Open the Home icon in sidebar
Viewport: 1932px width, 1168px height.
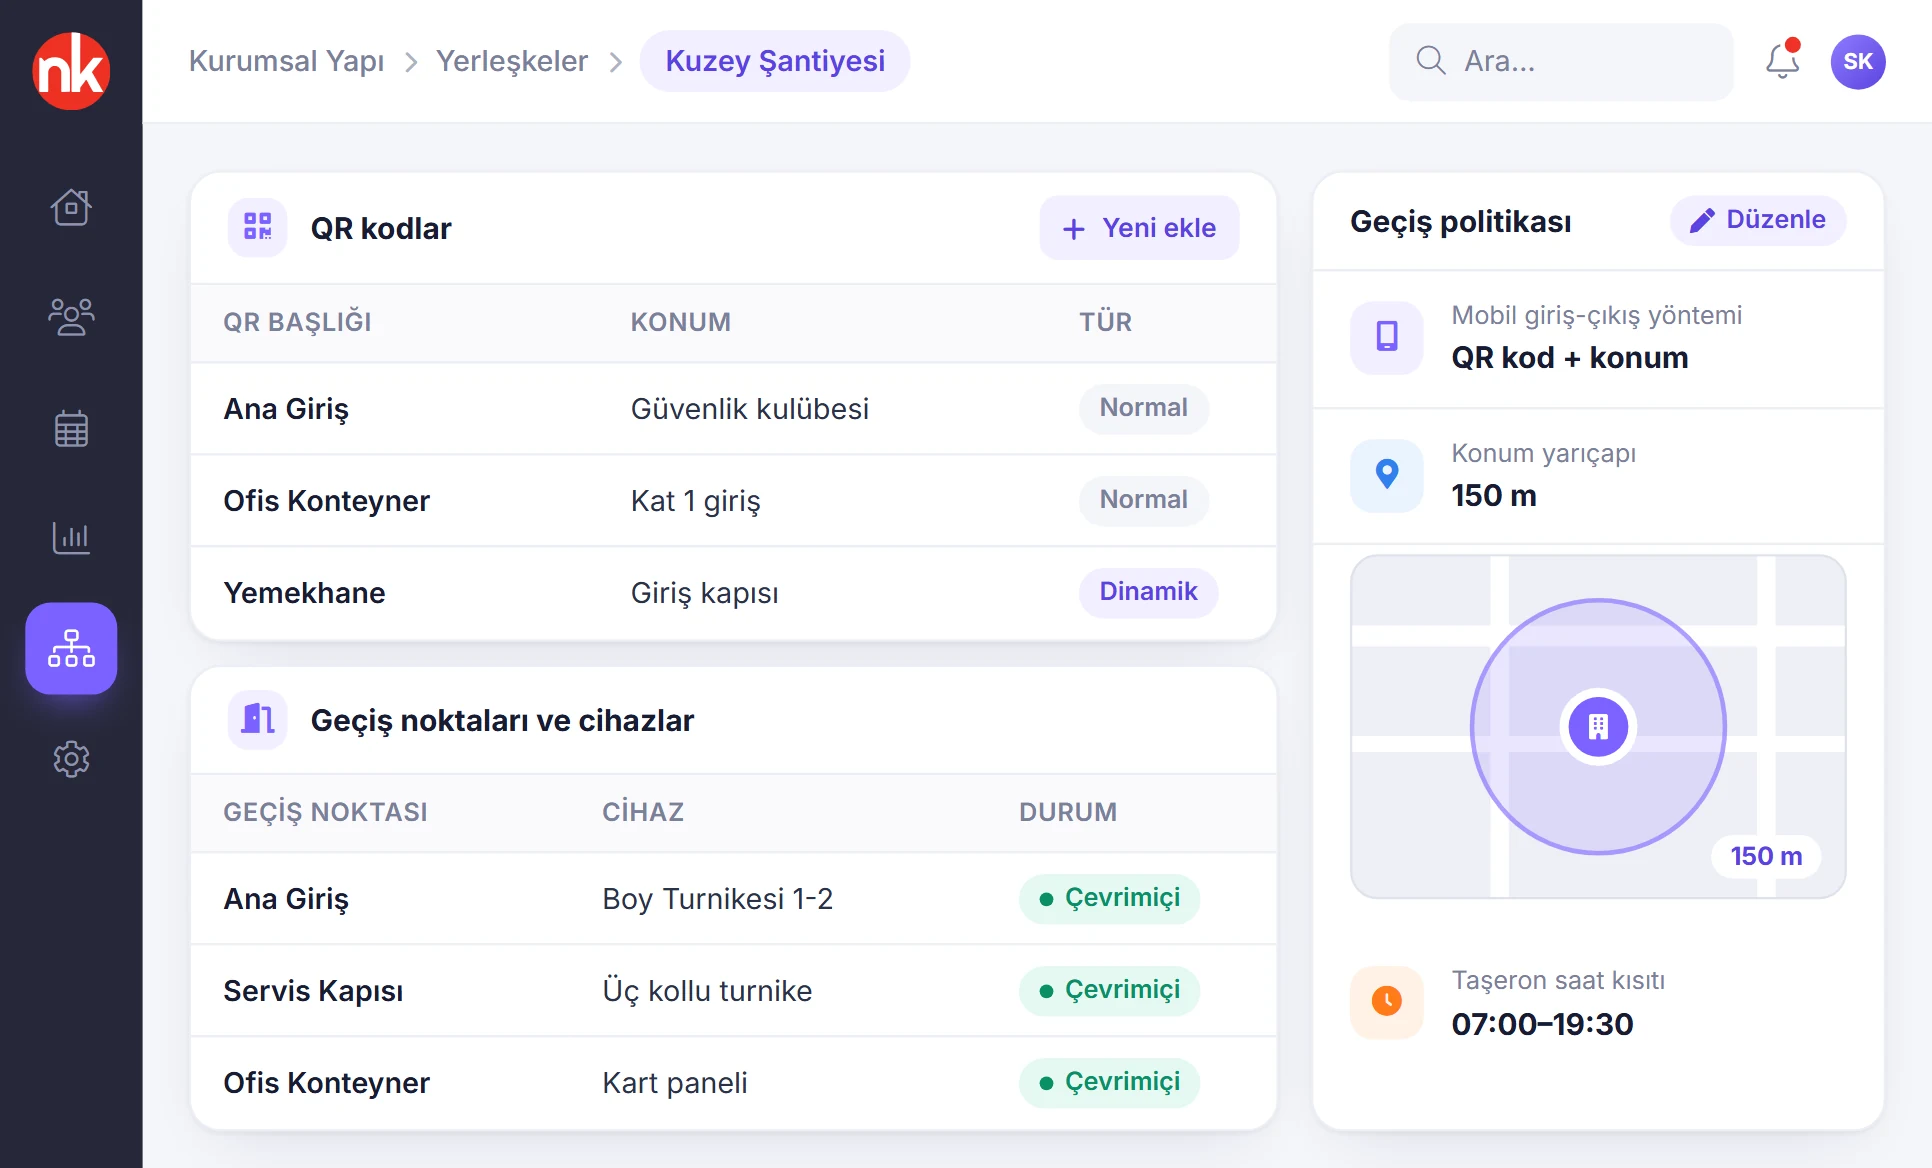point(71,207)
